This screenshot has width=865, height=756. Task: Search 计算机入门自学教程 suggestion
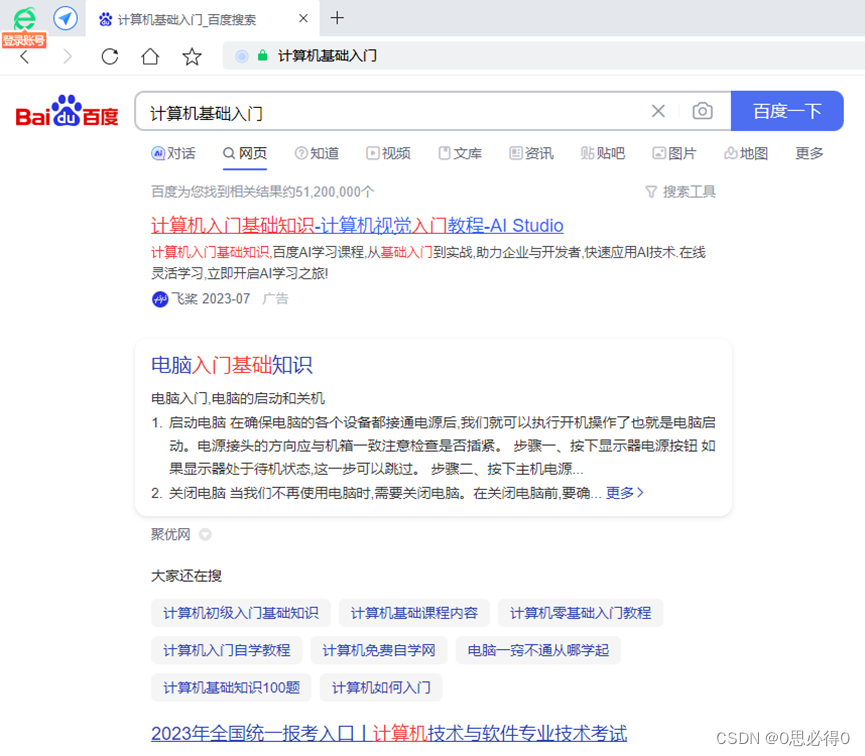(x=226, y=650)
